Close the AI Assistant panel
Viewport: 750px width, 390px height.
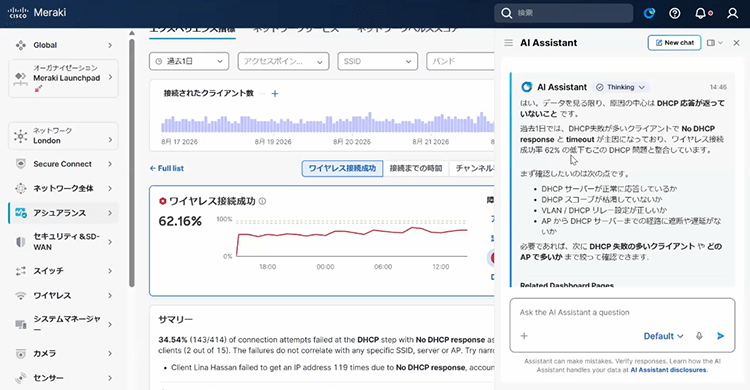737,43
